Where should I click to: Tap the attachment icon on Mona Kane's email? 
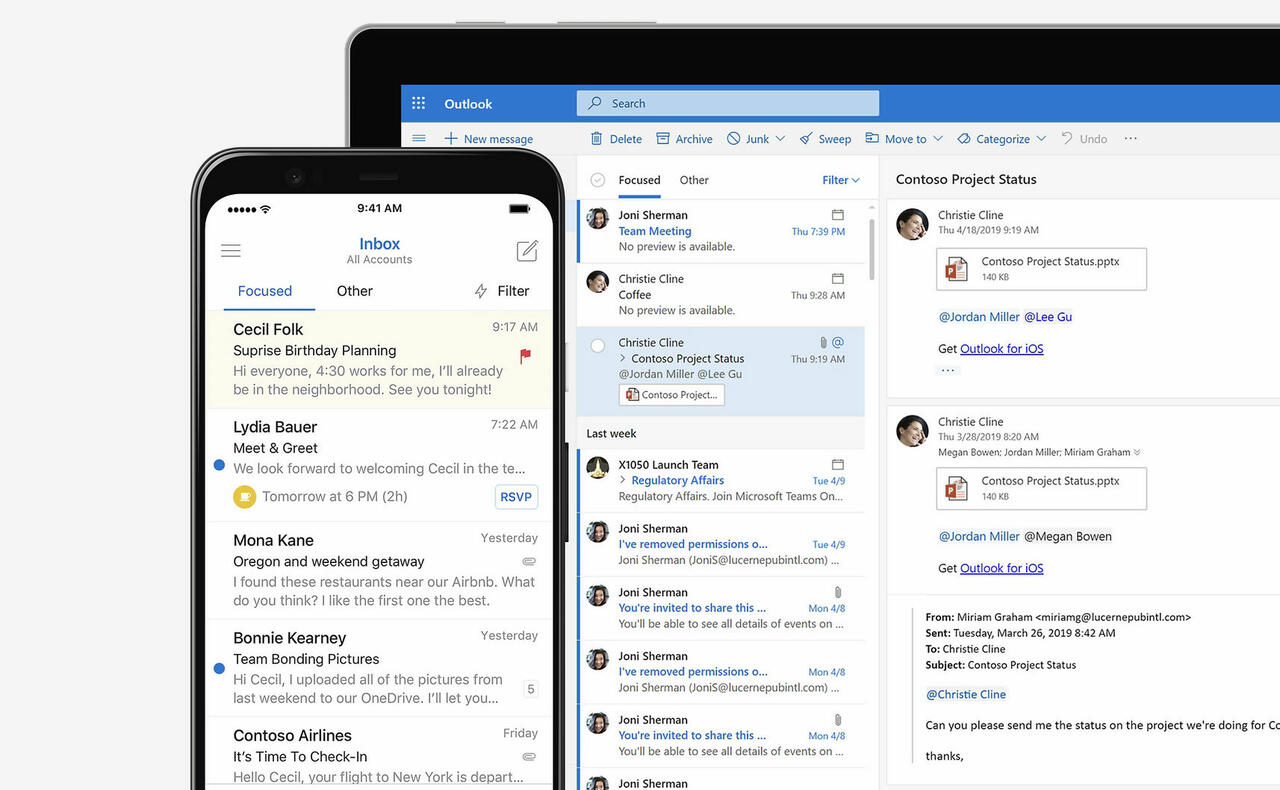point(529,562)
